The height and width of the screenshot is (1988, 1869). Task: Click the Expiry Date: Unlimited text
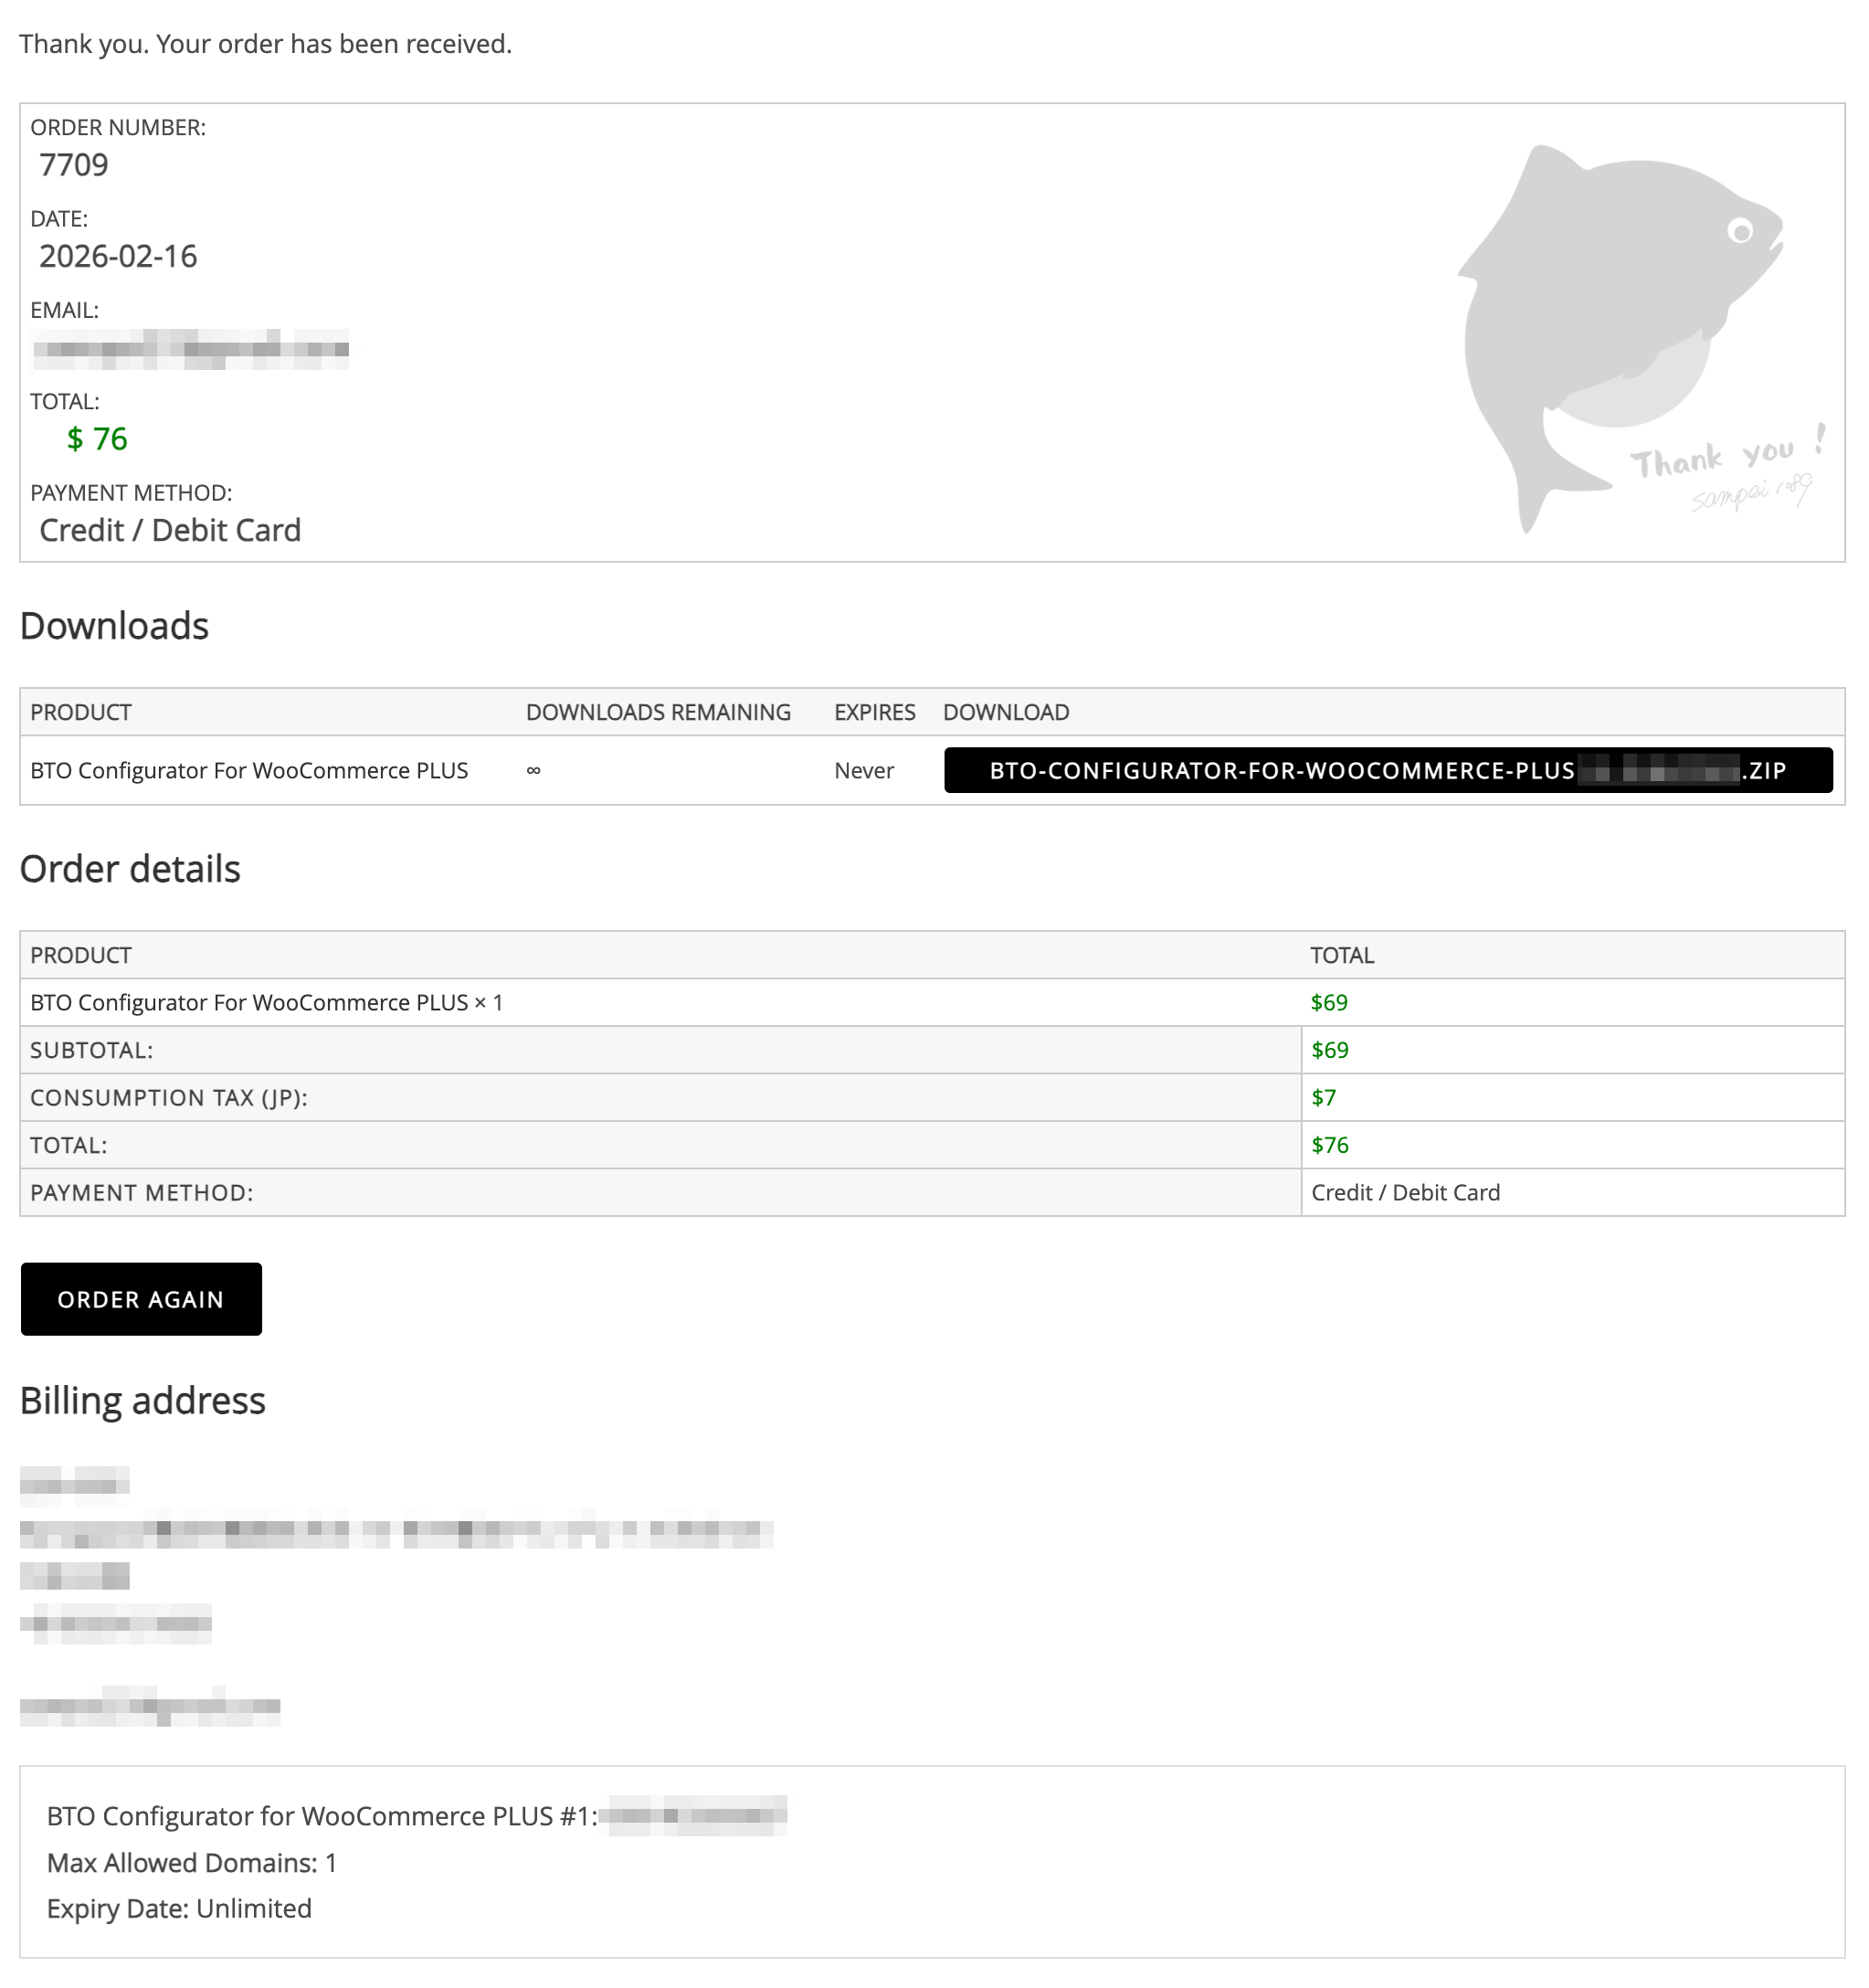[179, 1909]
